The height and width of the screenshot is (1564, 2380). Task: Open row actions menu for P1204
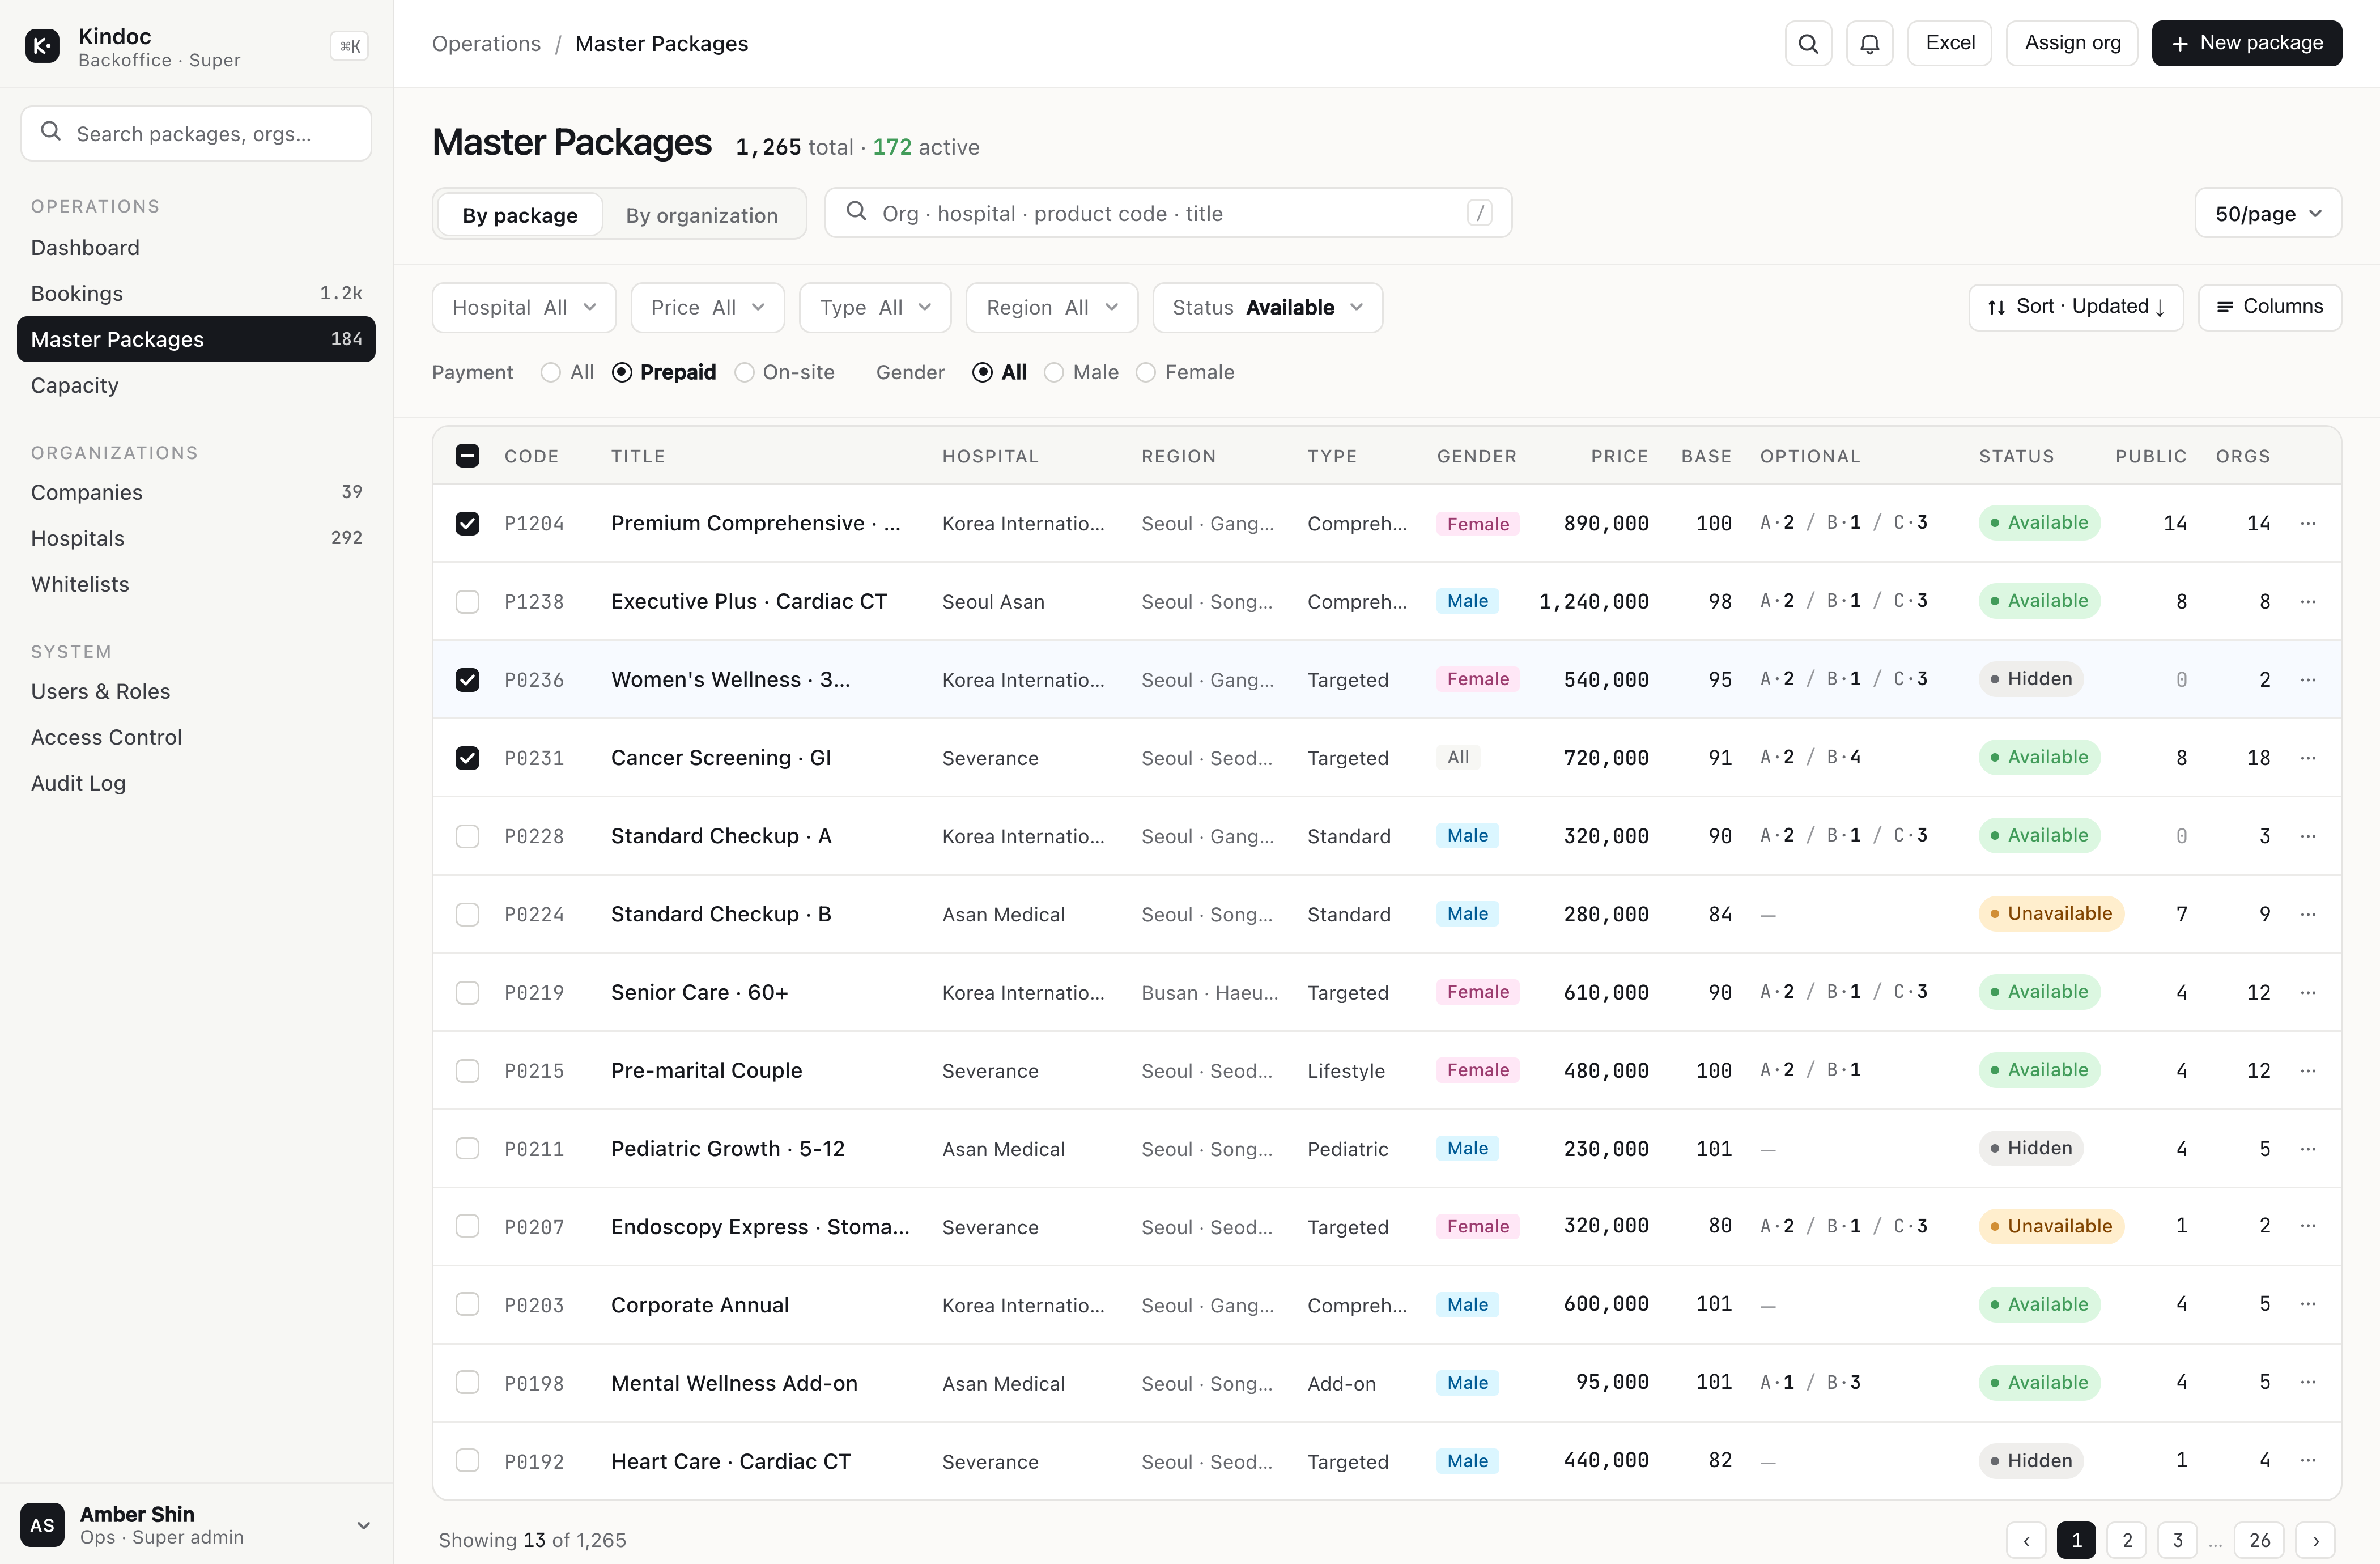2308,523
